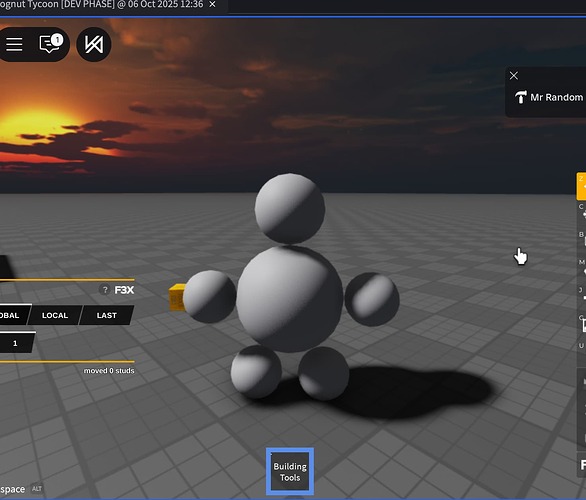Switch move axes to GLOBAL
Screen dimensions: 586x500
click(13, 315)
